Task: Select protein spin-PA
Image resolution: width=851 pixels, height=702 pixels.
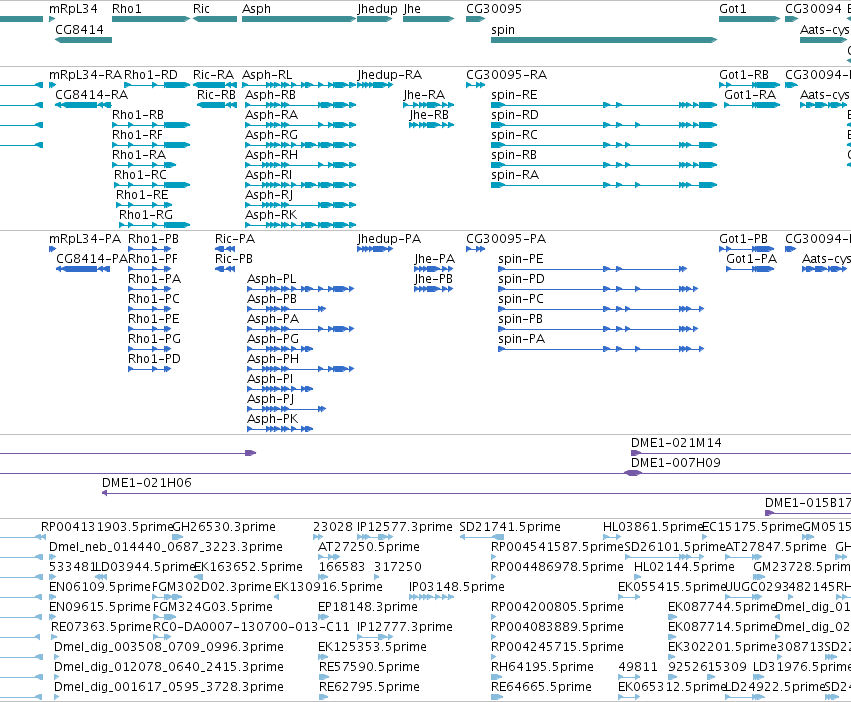Action: click(x=601, y=349)
